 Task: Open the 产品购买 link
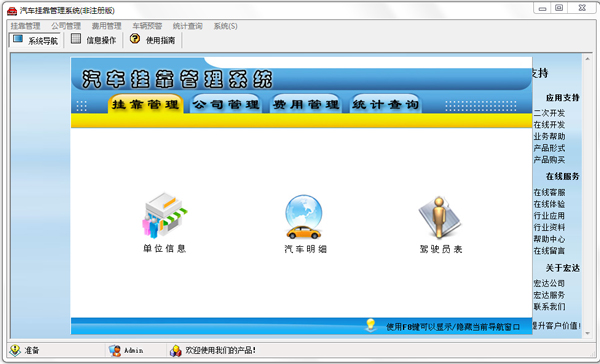[549, 160]
